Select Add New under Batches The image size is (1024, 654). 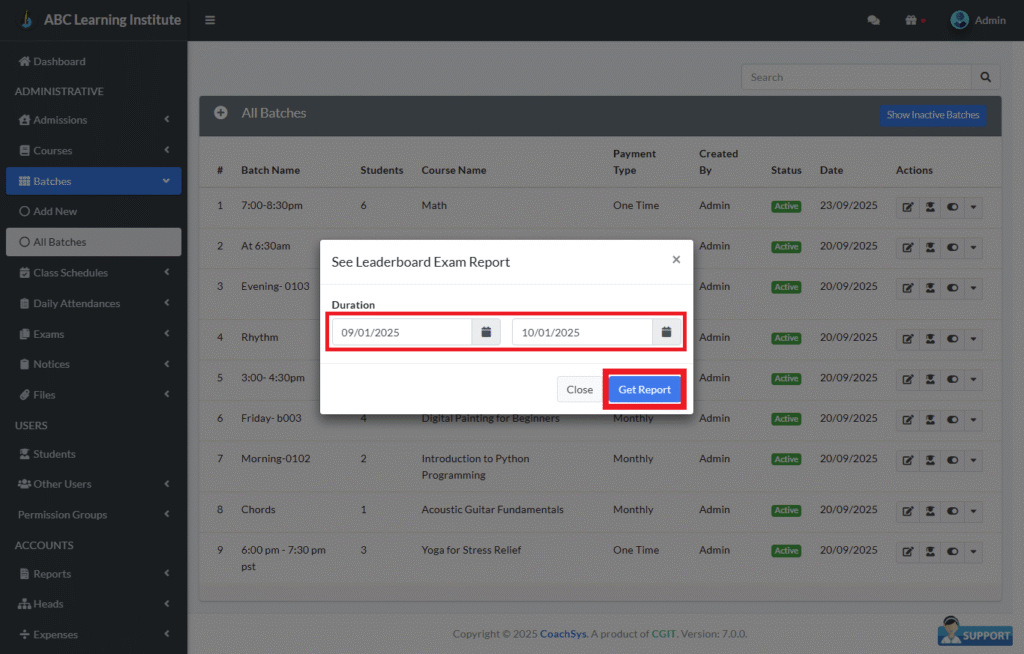click(55, 212)
